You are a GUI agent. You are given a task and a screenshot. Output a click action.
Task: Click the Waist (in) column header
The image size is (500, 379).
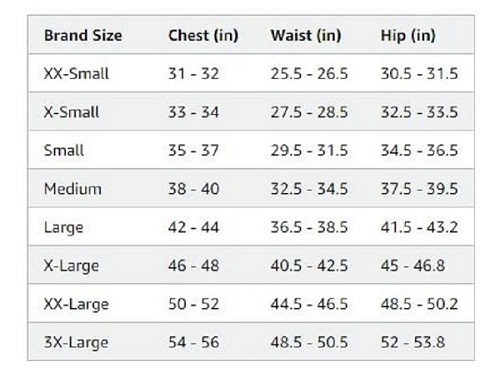[x=306, y=35]
